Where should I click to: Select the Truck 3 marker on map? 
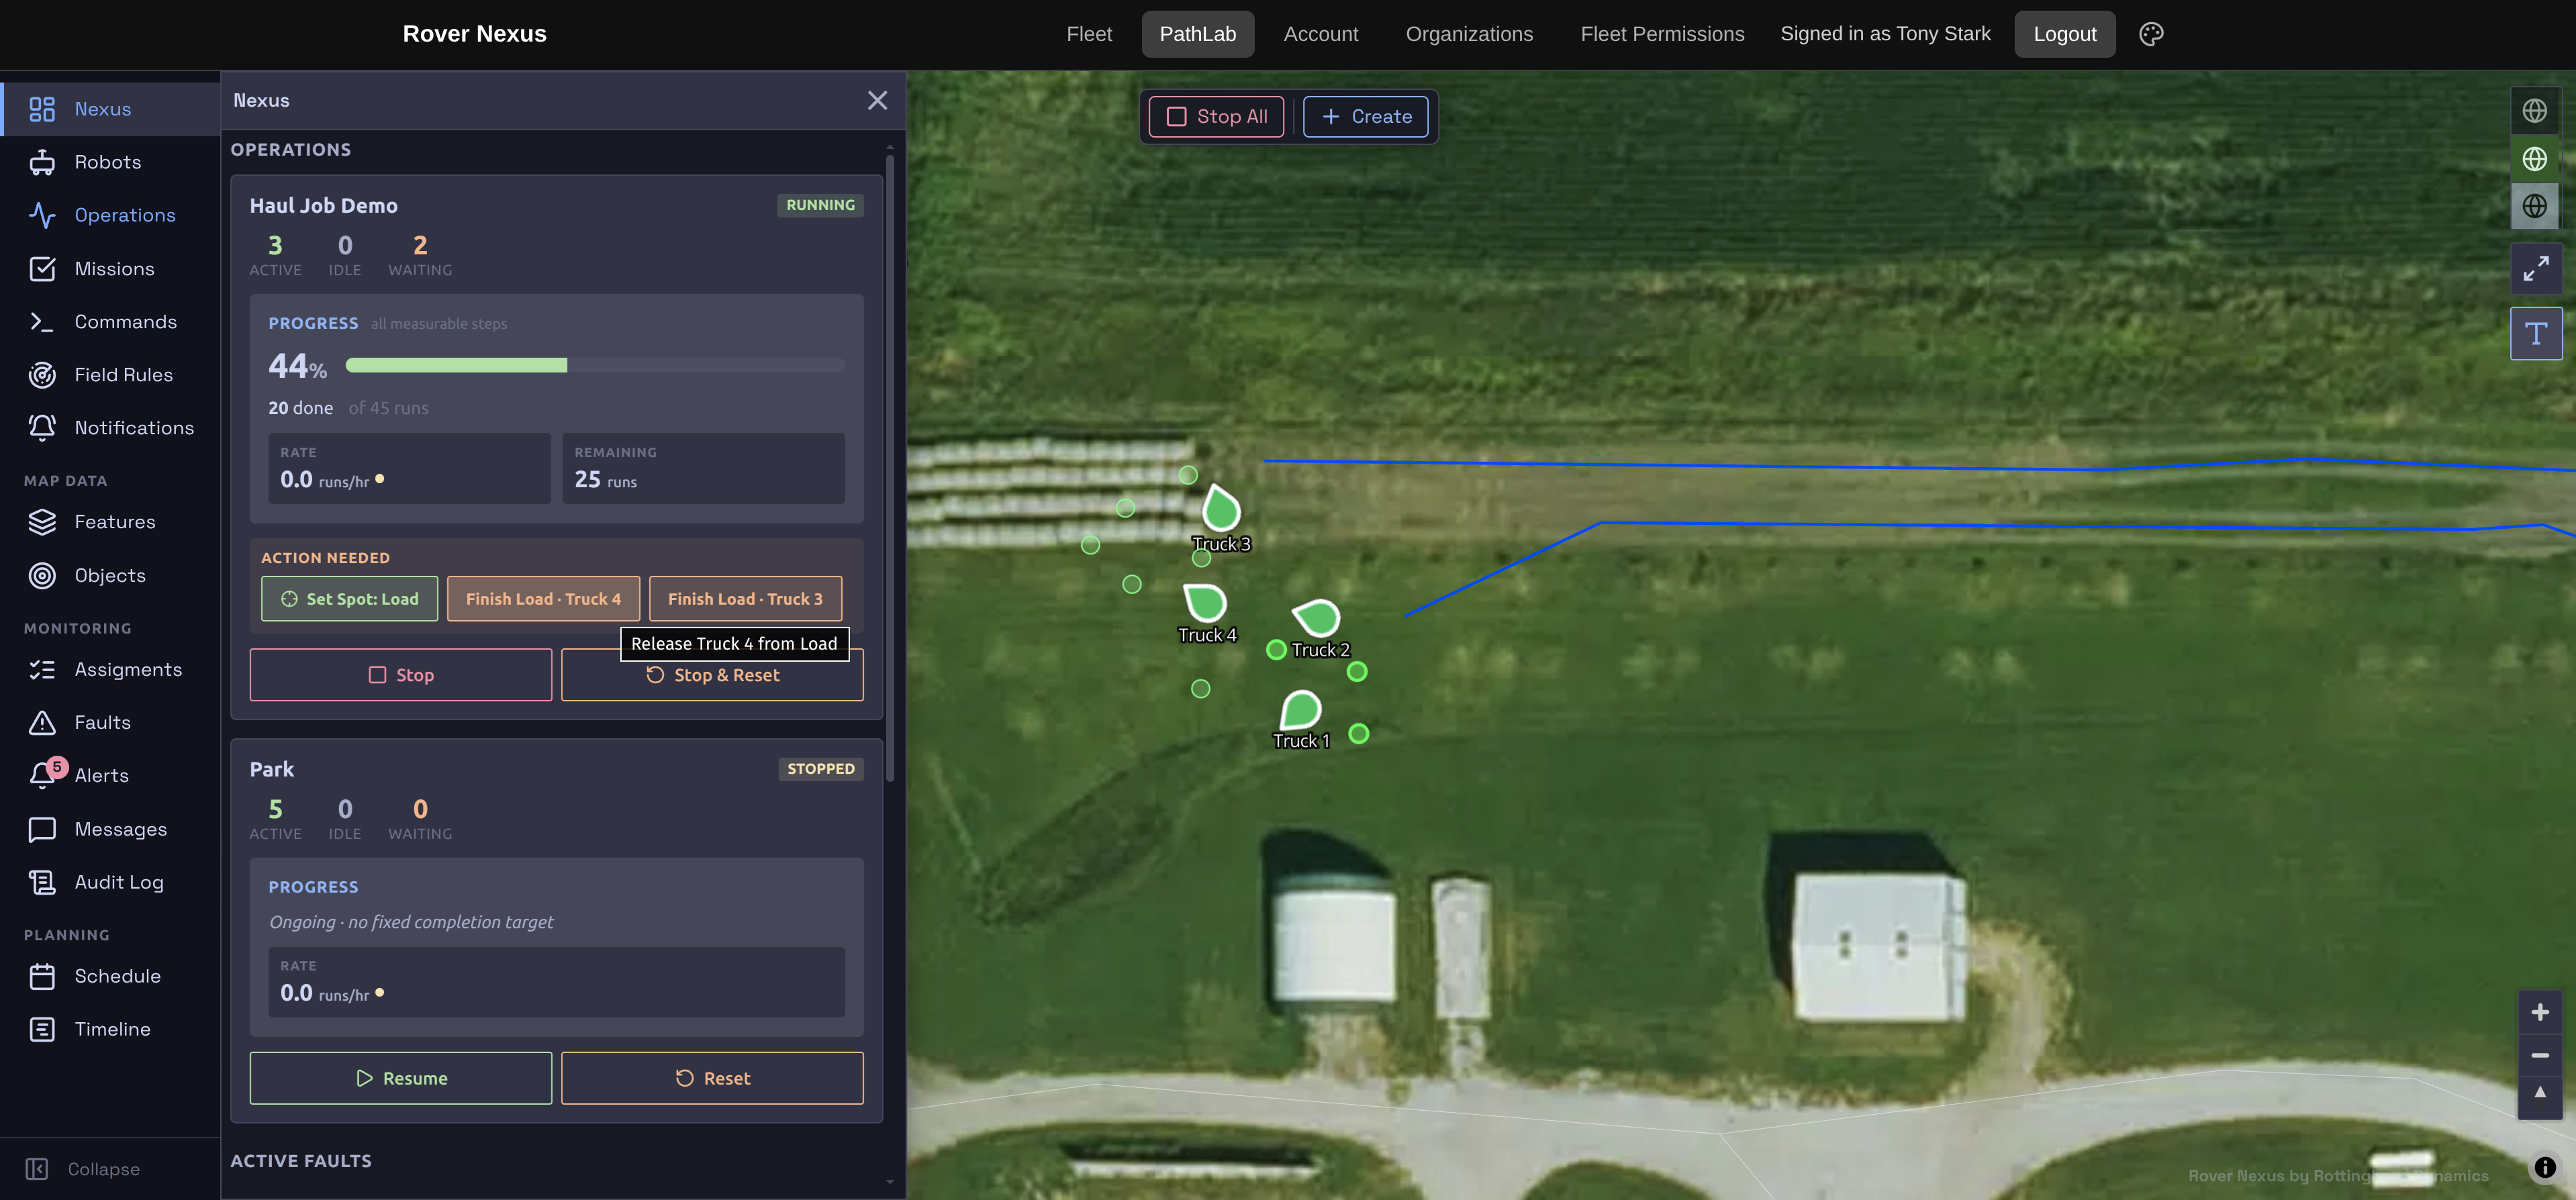1220,509
